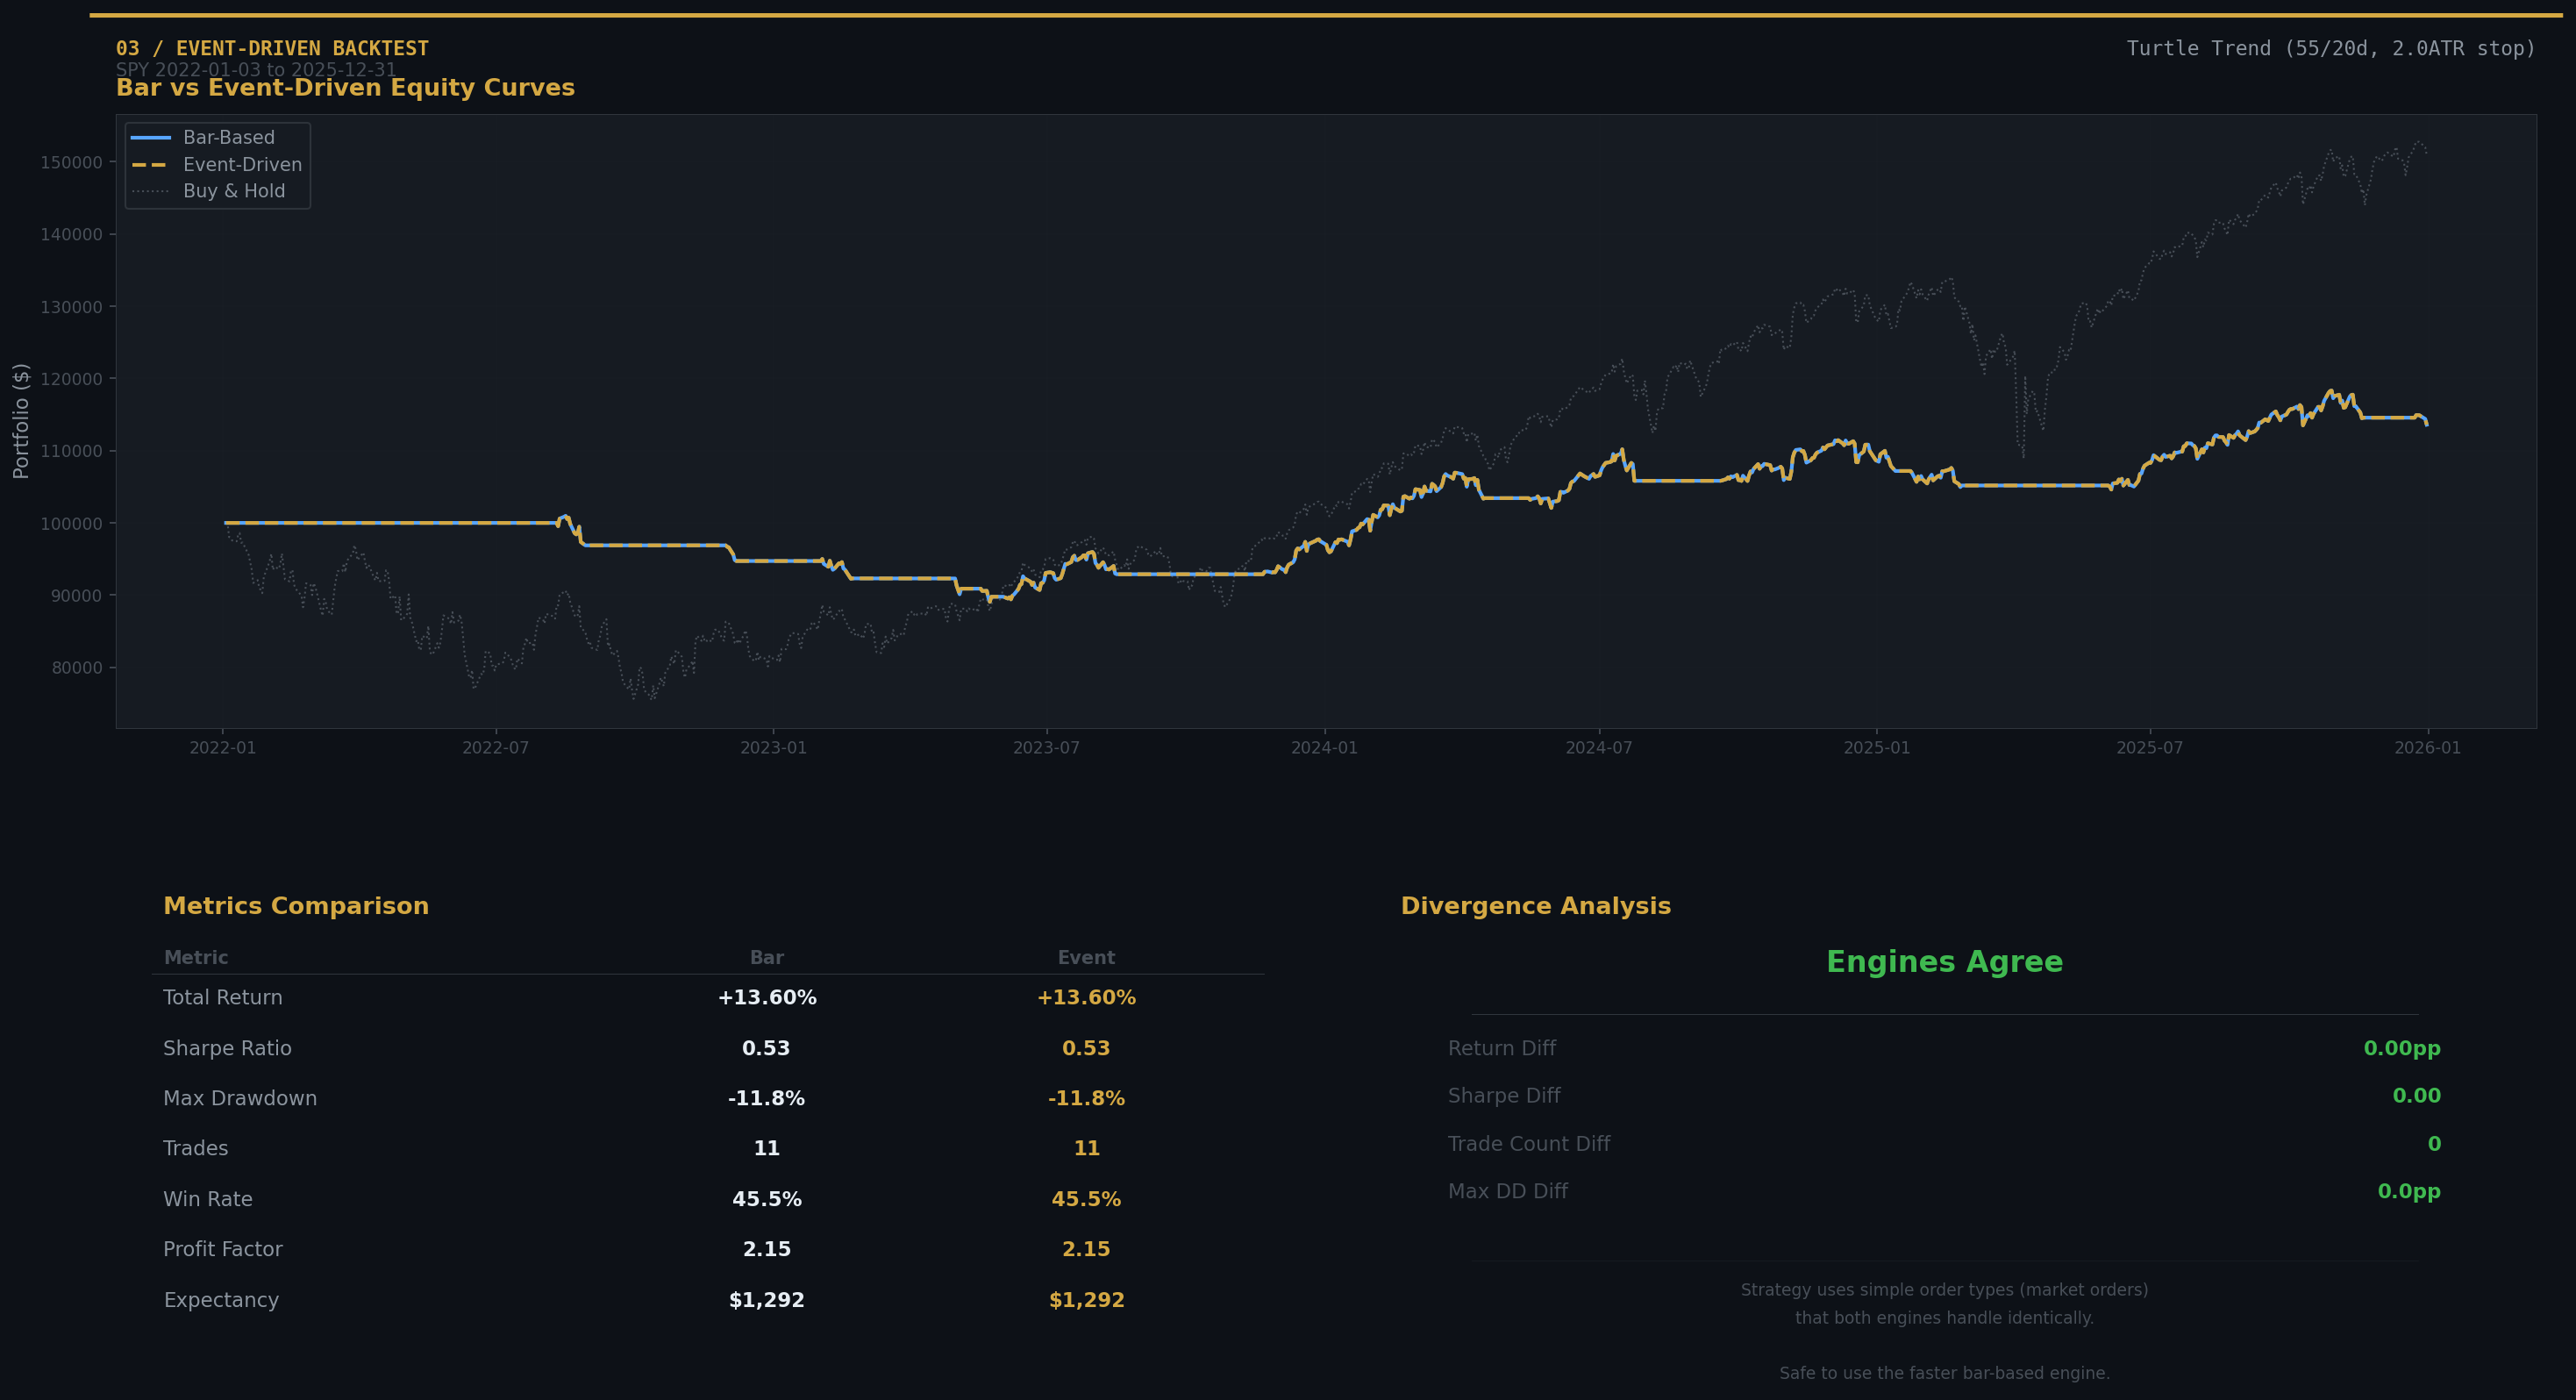This screenshot has width=2576, height=1400.
Task: Click the Buy & Hold dotted line swatch
Action: [152, 191]
